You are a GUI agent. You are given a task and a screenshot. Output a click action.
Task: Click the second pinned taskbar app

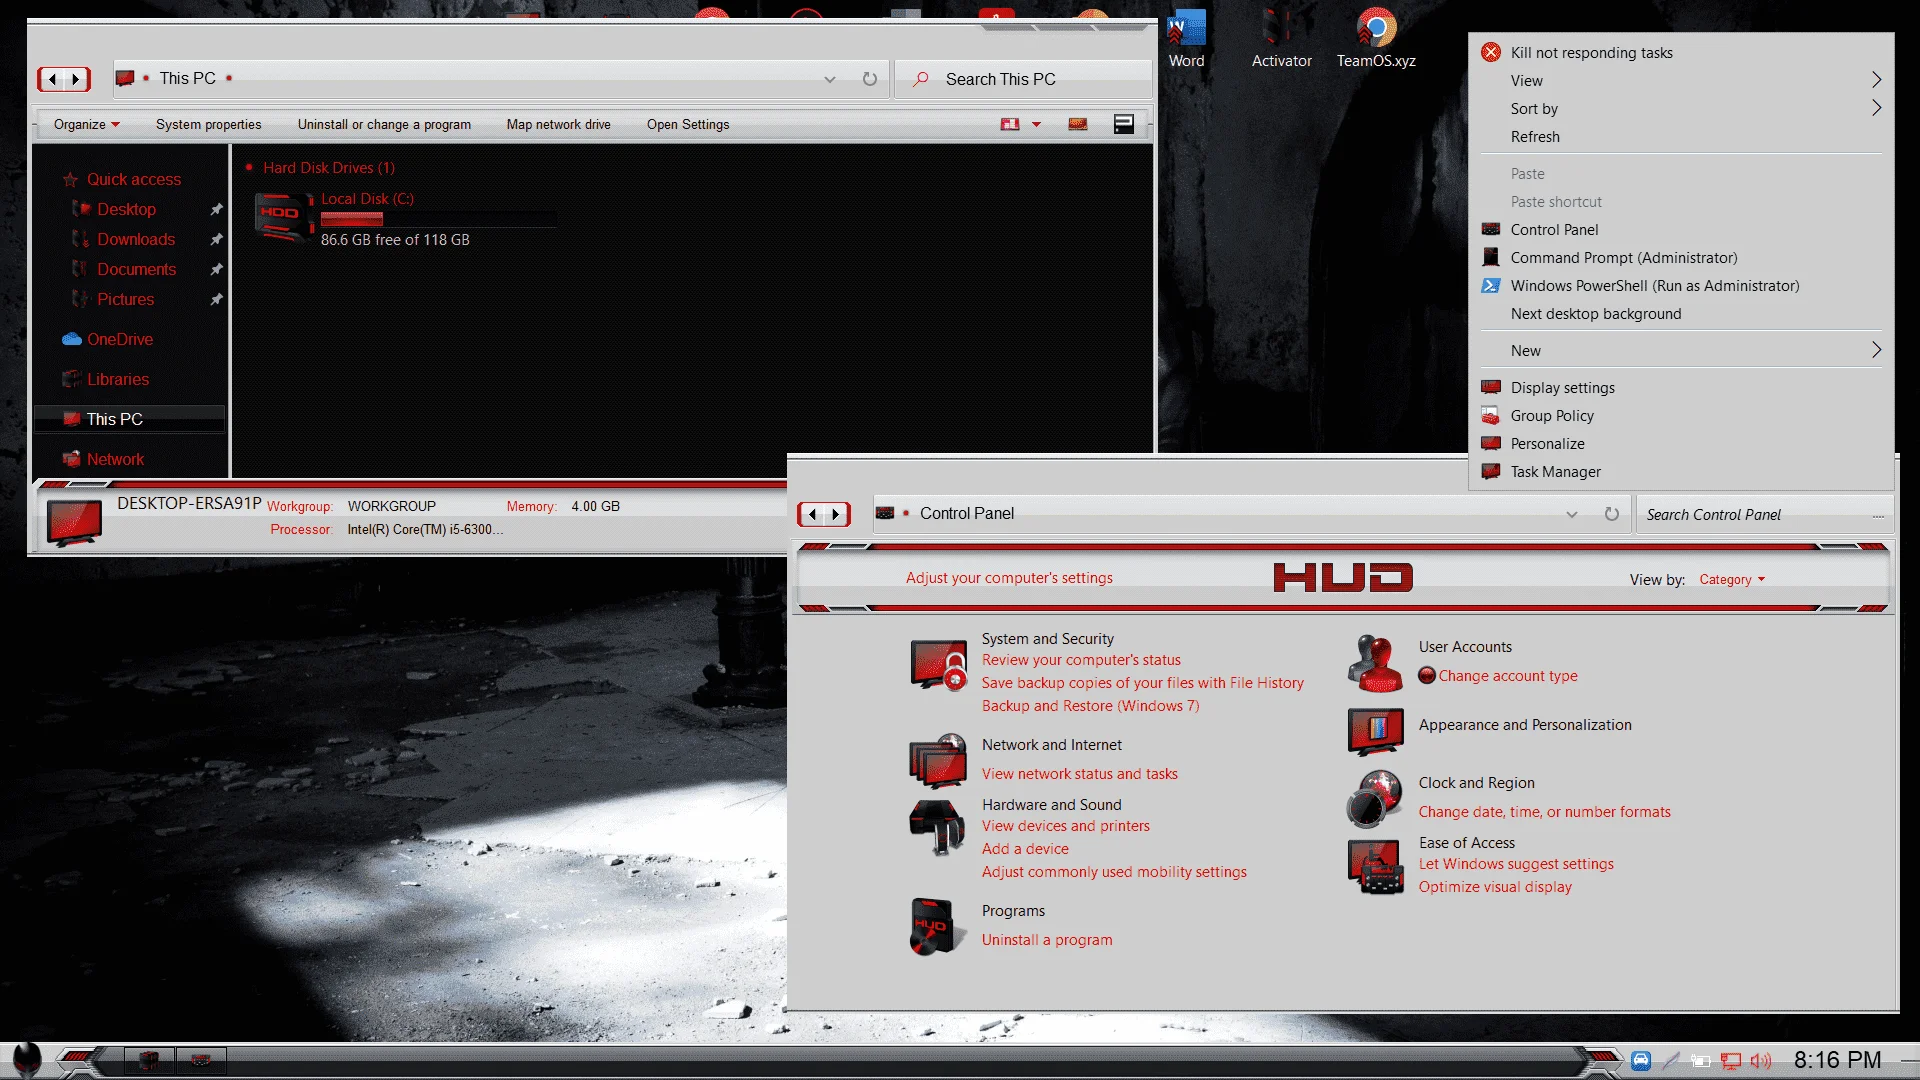201,1060
